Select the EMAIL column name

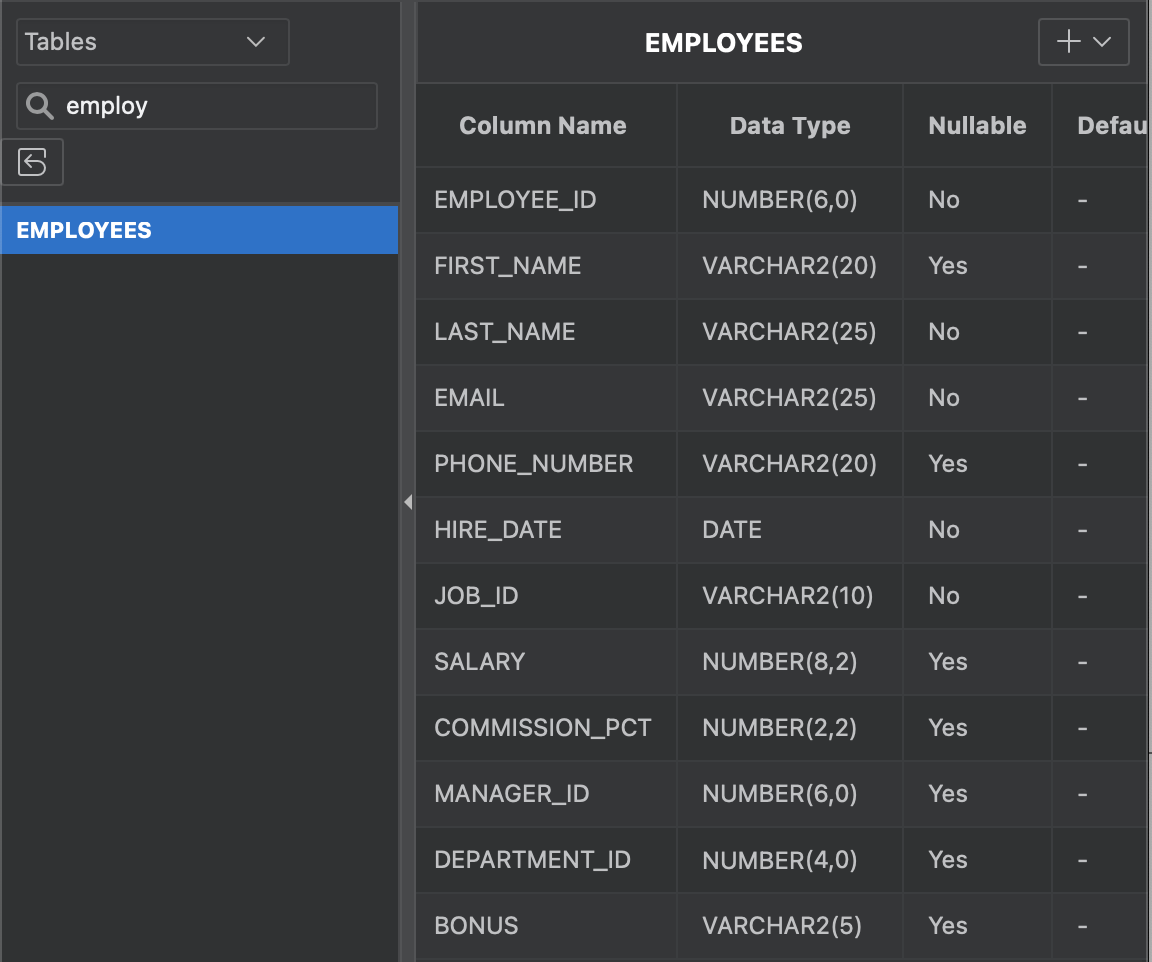tap(469, 398)
